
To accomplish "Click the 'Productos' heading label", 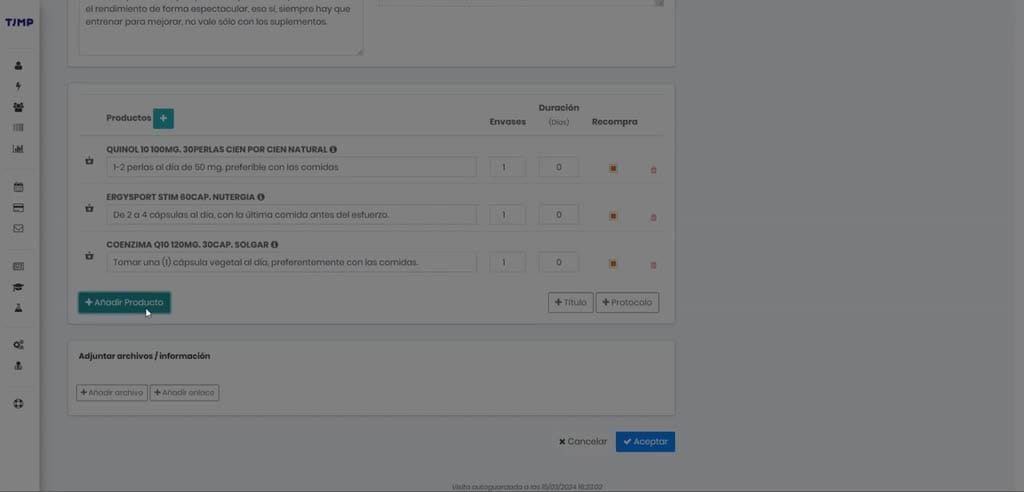I will [129, 118].
